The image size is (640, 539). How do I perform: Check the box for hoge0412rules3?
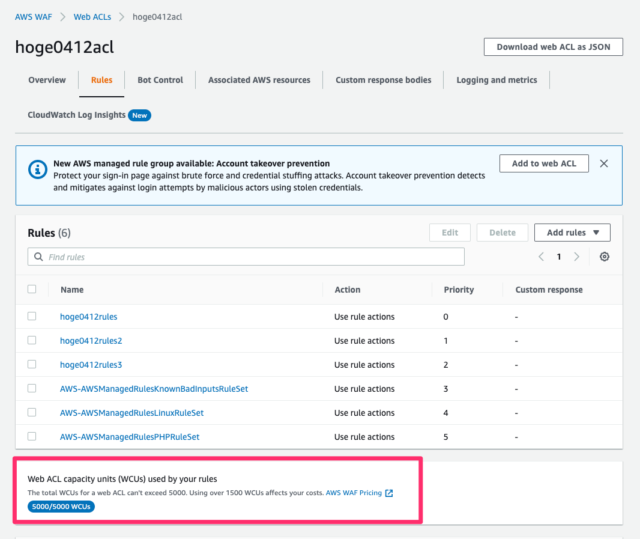click(x=32, y=364)
